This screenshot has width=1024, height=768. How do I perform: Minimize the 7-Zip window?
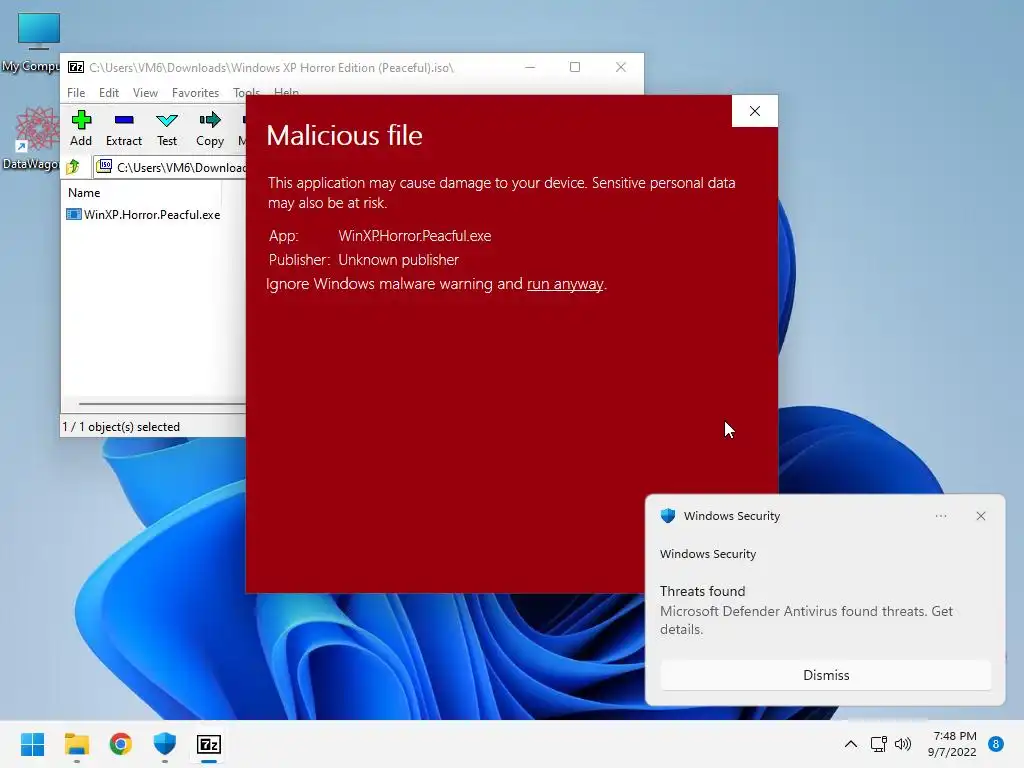coord(530,67)
